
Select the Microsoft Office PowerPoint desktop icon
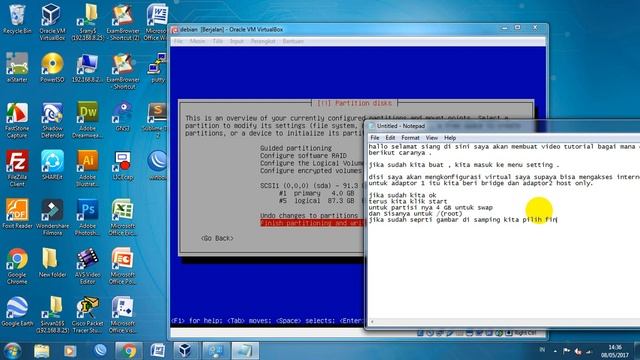122,266
